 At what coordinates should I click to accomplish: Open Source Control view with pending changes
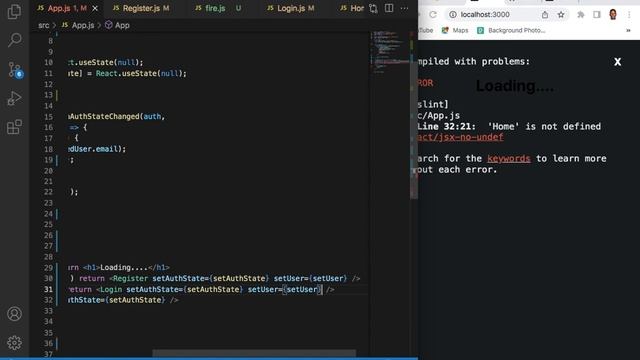(15, 70)
